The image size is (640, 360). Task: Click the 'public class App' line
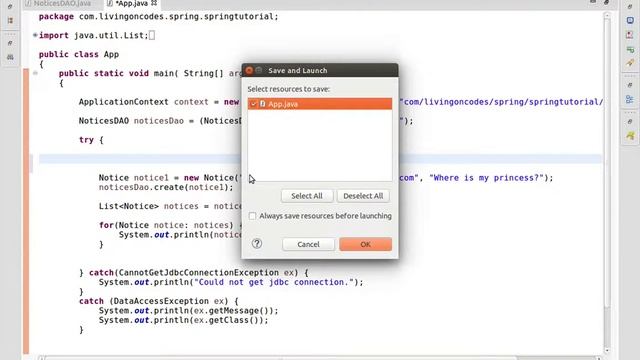(79, 54)
